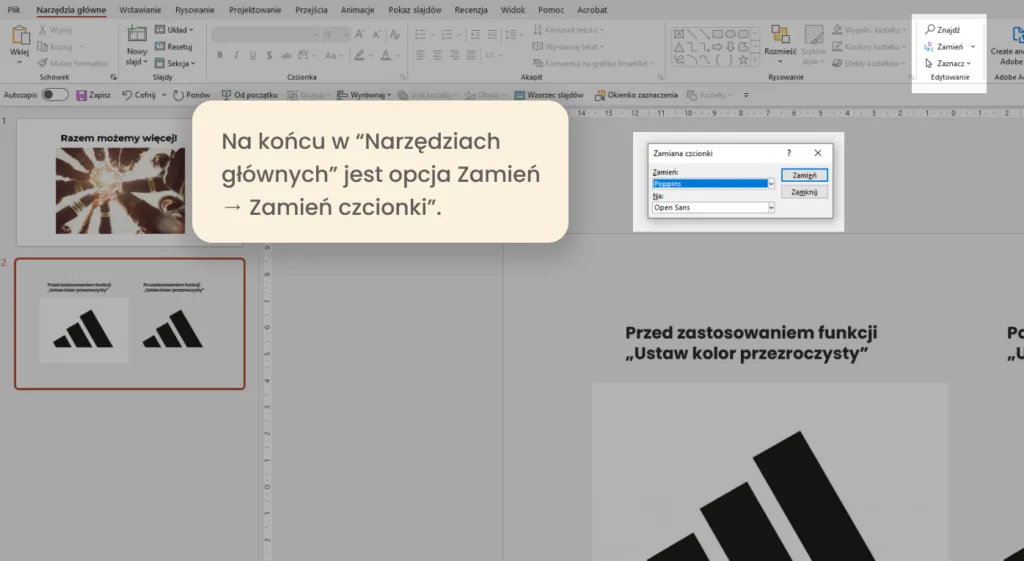Click Zamknij button in Zamiana czcionki dialog
Screen dimensions: 1024x561
coord(804,192)
